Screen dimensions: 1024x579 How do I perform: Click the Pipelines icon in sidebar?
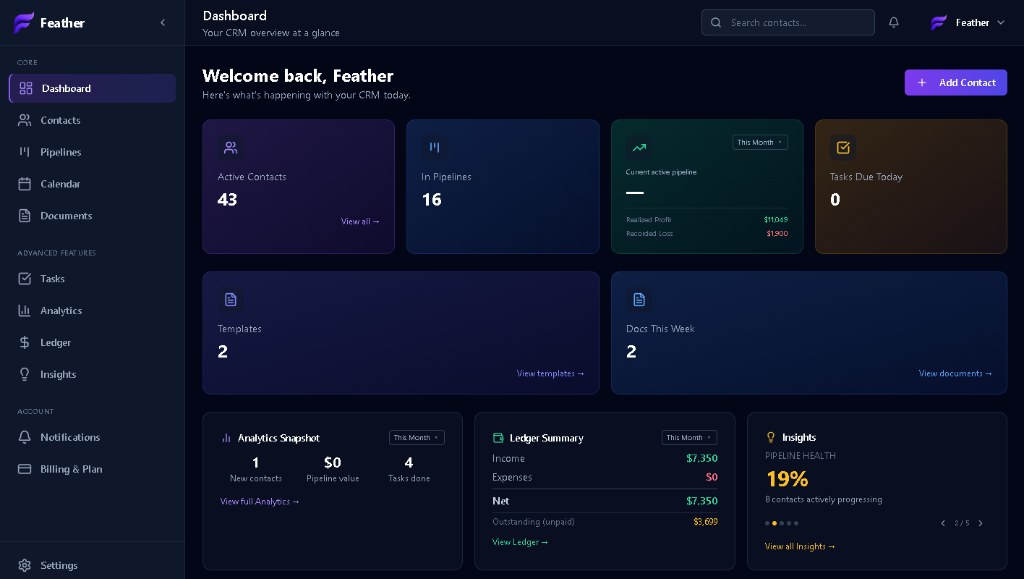tap(24, 152)
